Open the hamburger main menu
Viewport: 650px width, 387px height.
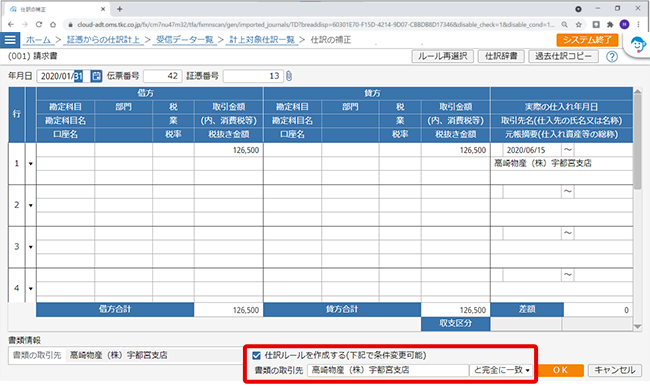[10, 40]
